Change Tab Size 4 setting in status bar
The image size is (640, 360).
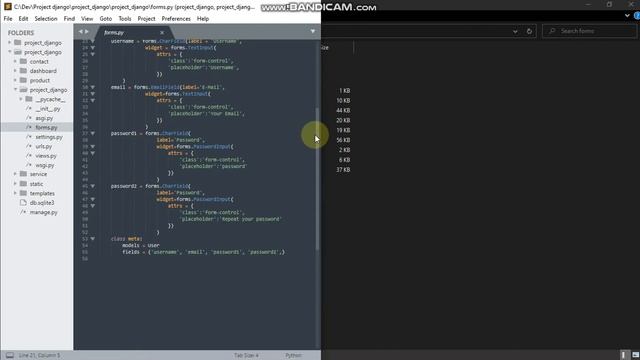[x=246, y=356]
